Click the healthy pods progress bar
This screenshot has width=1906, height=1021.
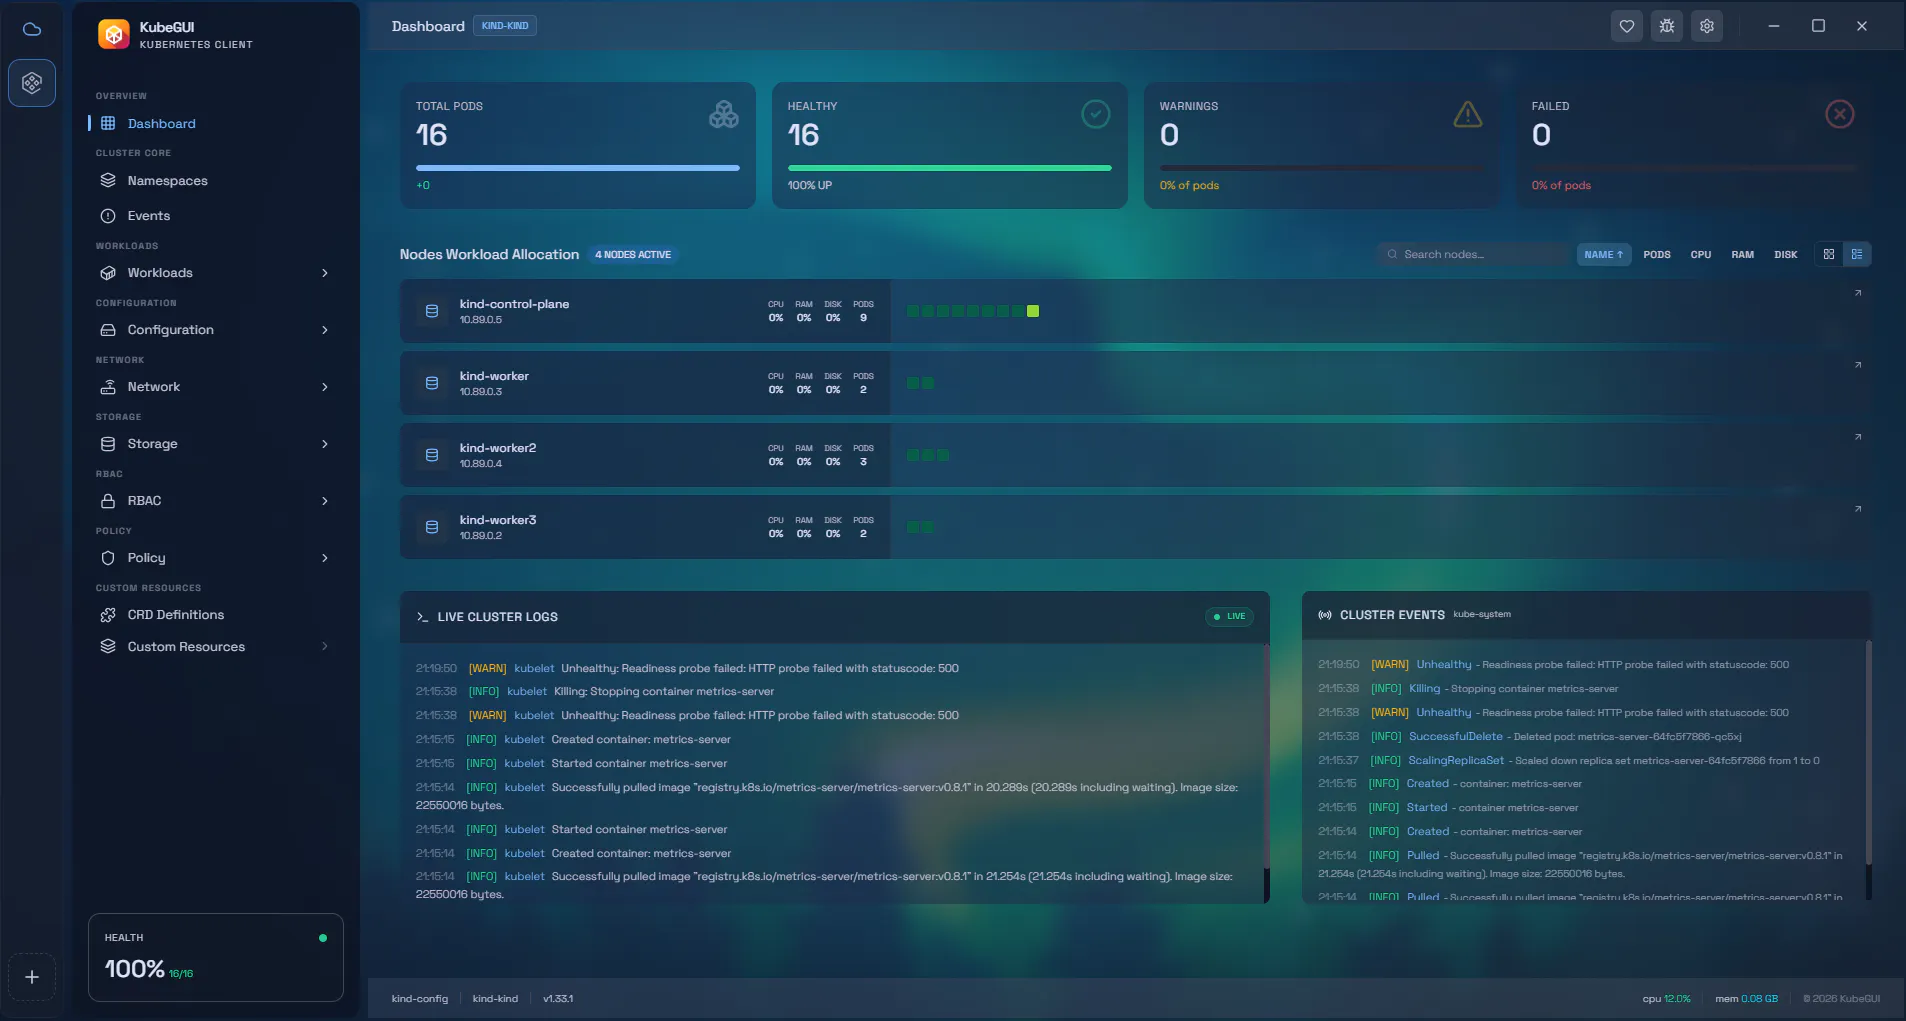[950, 168]
